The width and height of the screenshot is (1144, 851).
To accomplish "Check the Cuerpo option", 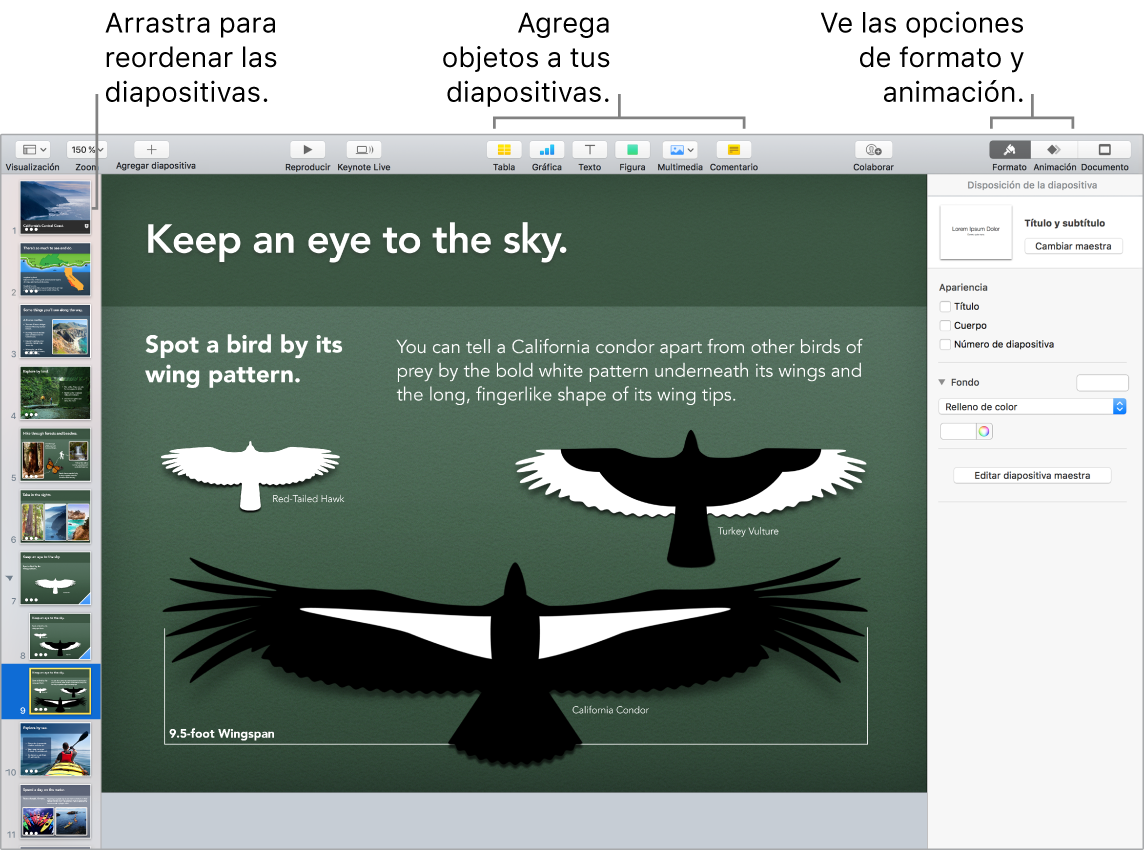I will [944, 325].
